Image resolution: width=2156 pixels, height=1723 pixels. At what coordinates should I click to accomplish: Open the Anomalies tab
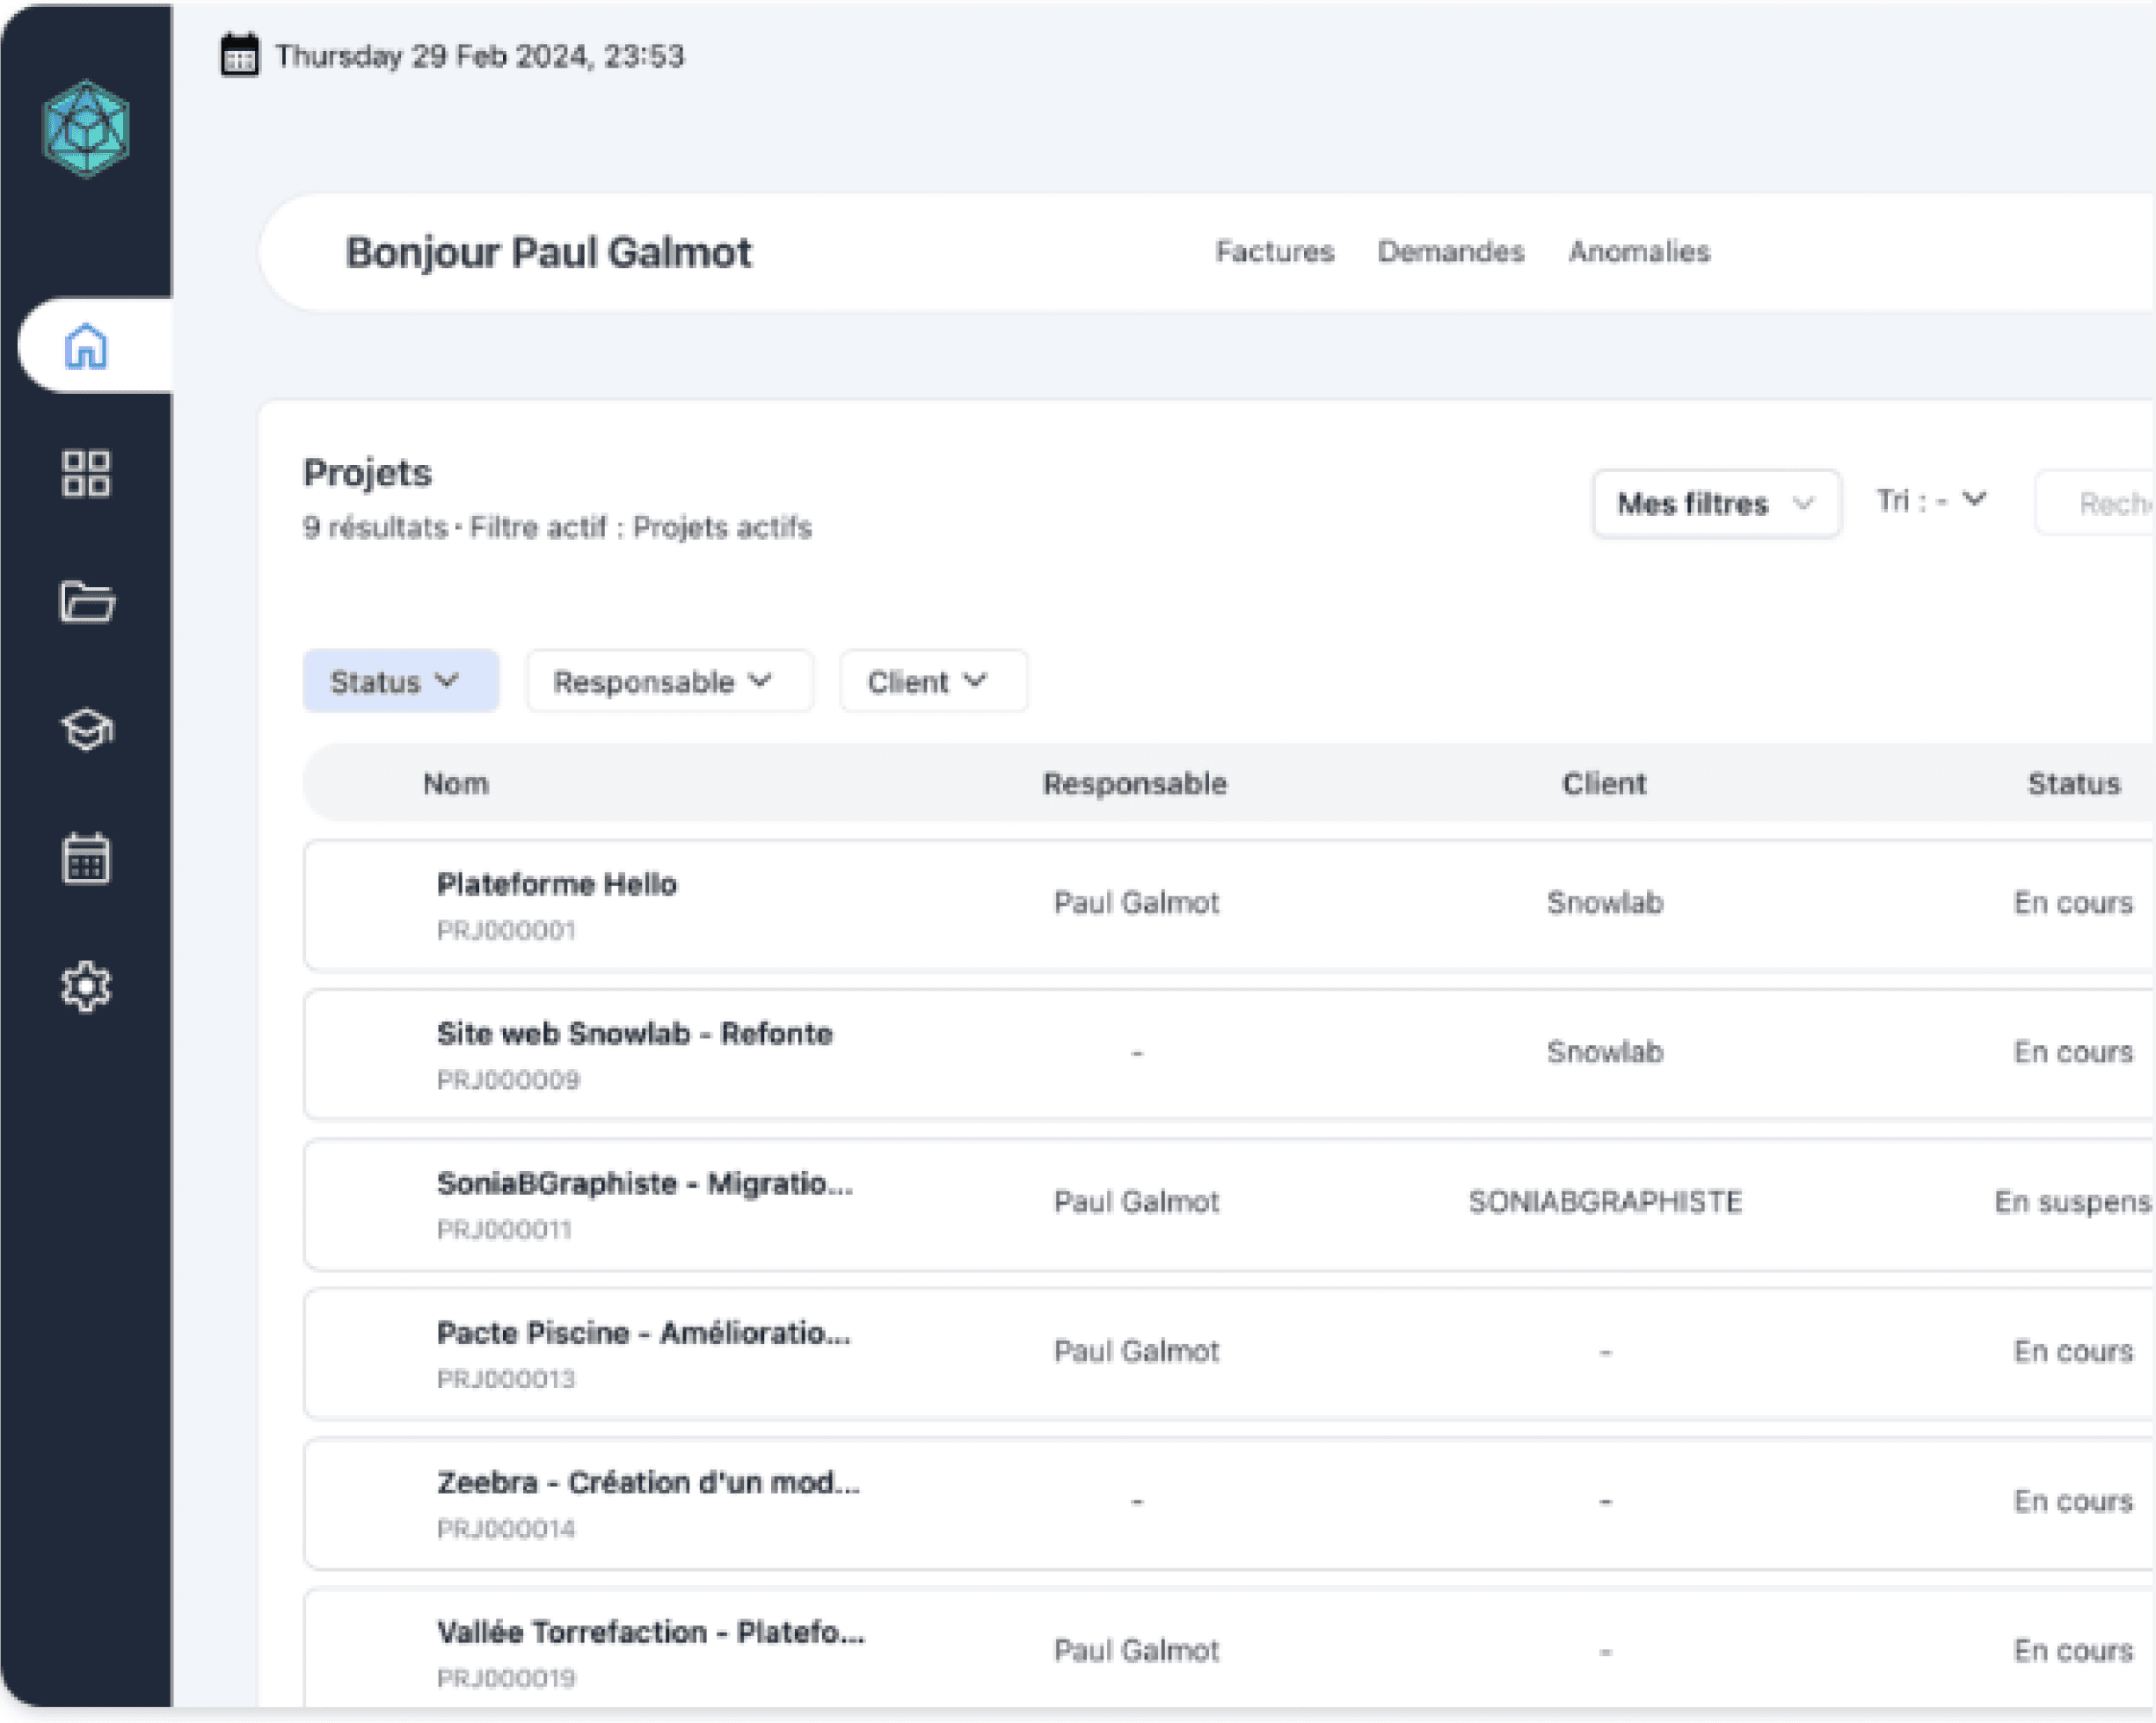point(1638,251)
